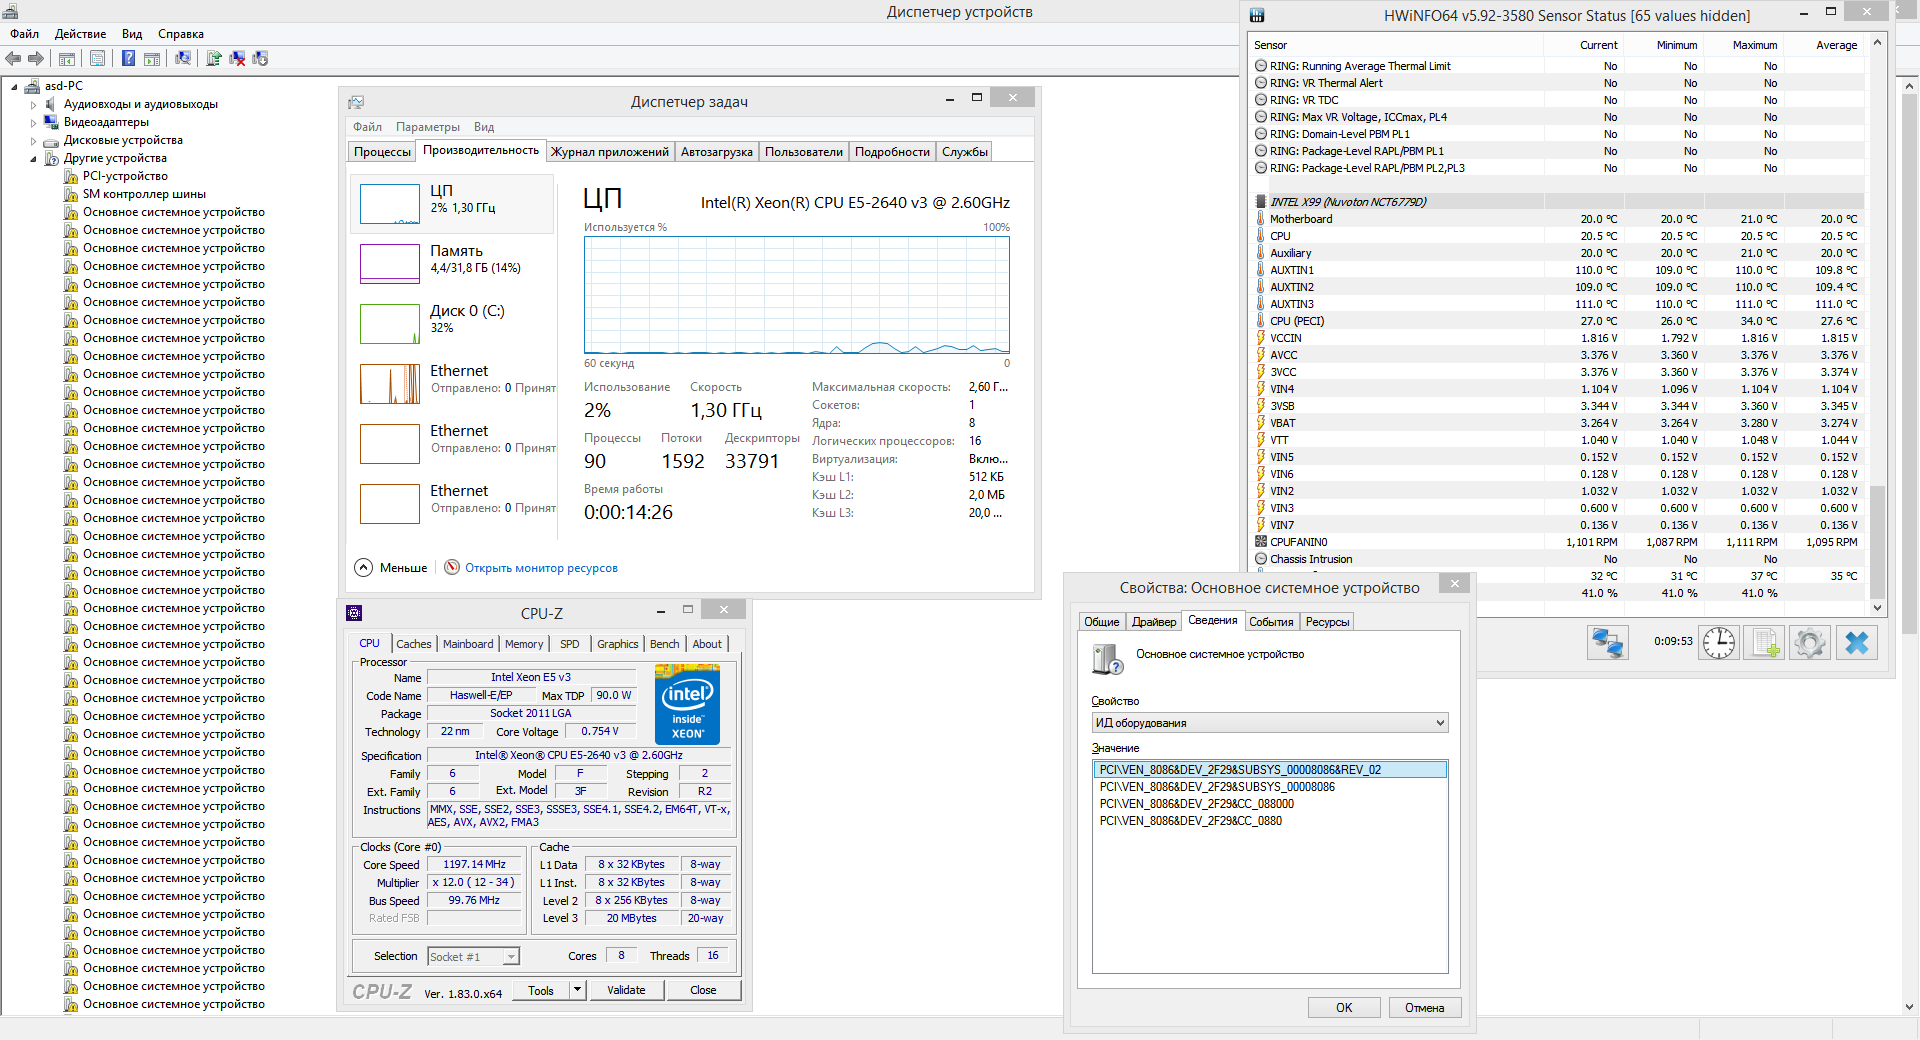This screenshot has width=1920, height=1040.
Task: Click the Average column header in HWiNFO
Action: pos(1836,45)
